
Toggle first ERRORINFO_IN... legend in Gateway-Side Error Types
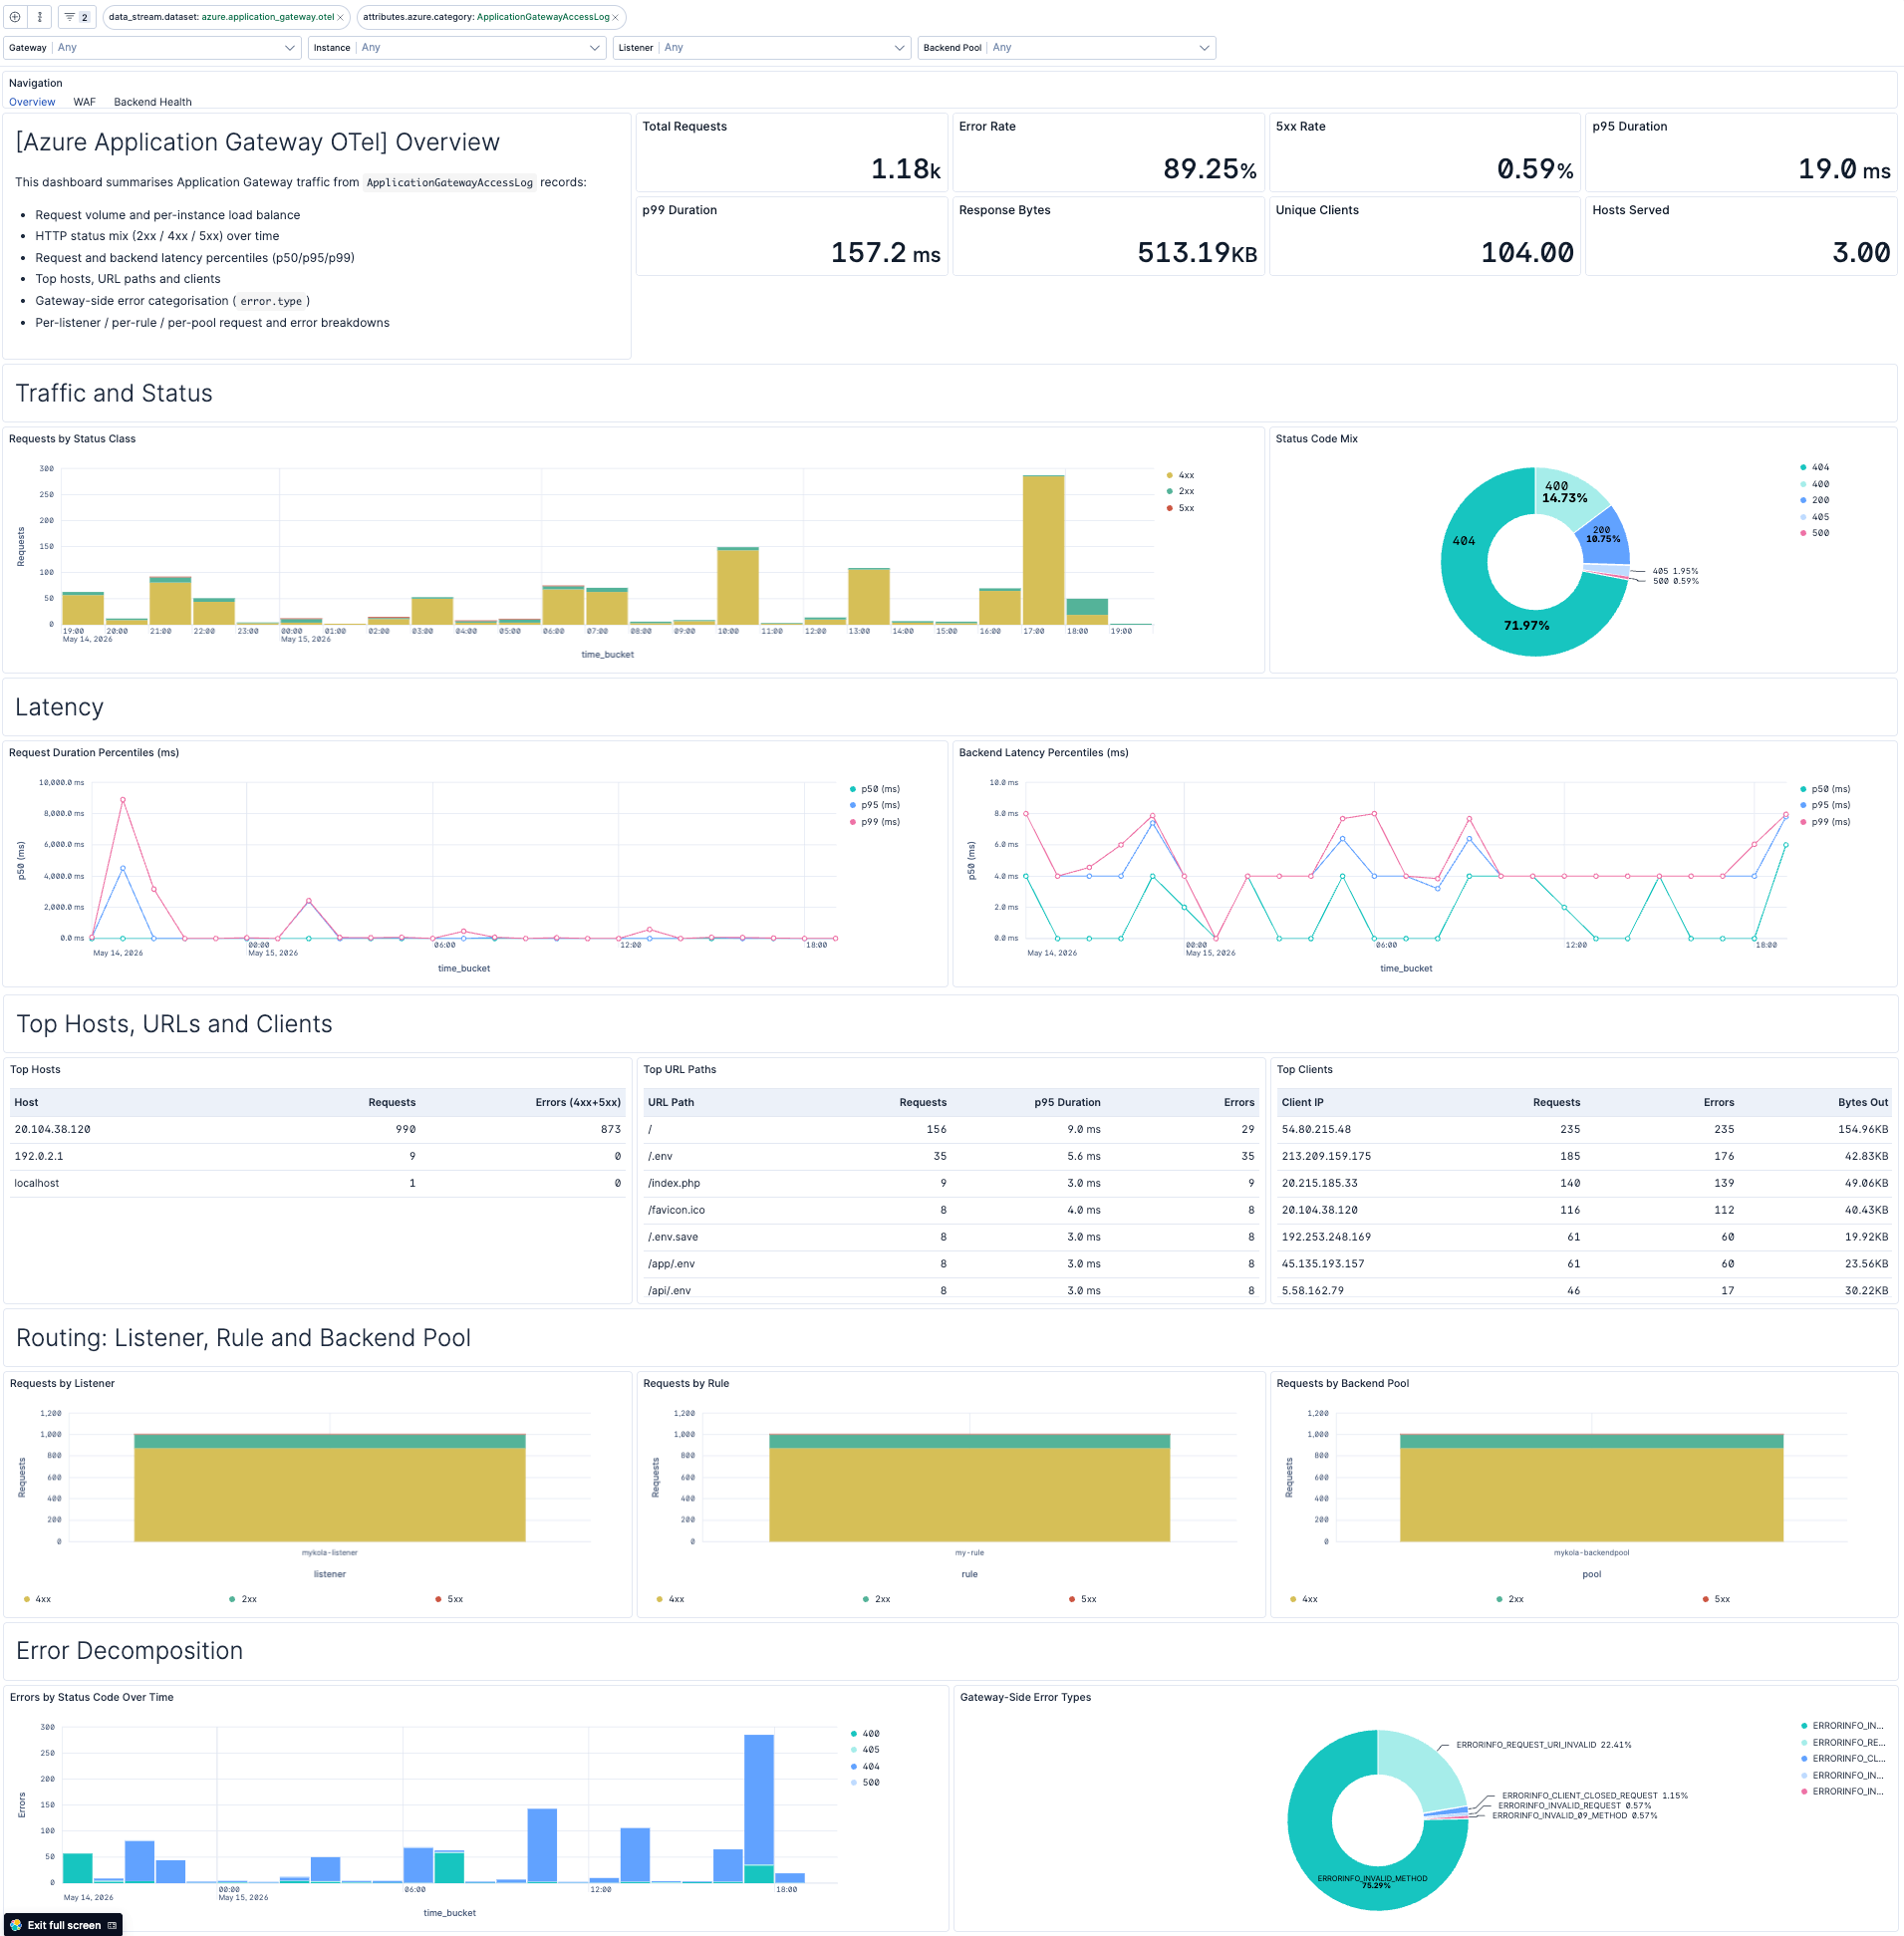tap(1842, 1725)
